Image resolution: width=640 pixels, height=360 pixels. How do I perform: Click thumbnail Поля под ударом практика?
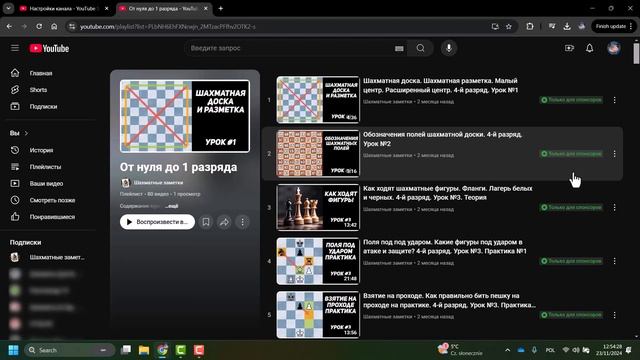(x=318, y=261)
